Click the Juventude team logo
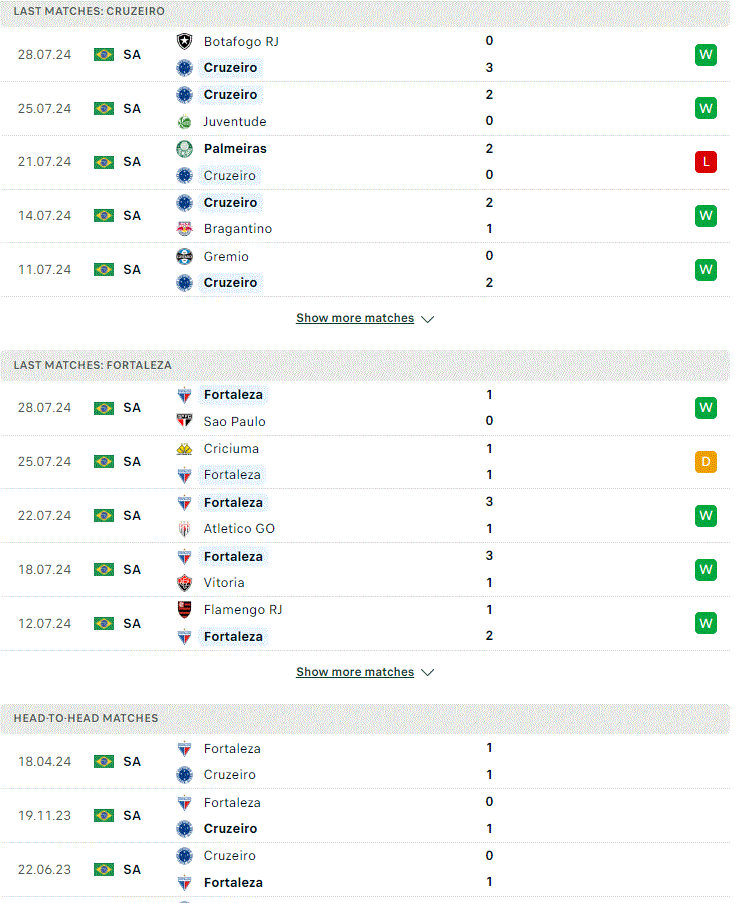The width and height of the screenshot is (741, 903). [184, 122]
